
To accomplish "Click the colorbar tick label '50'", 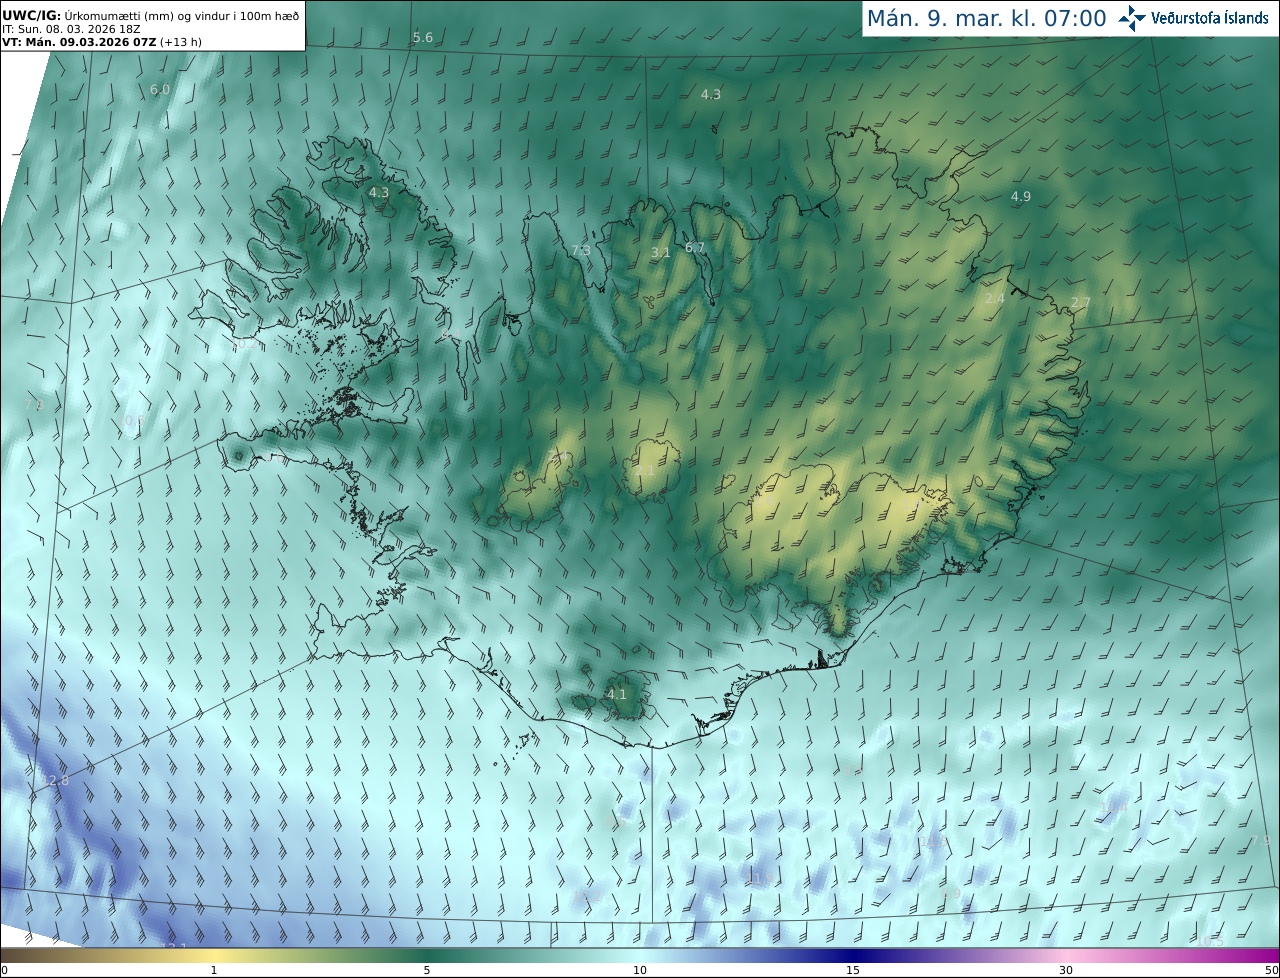I will coord(1271,970).
